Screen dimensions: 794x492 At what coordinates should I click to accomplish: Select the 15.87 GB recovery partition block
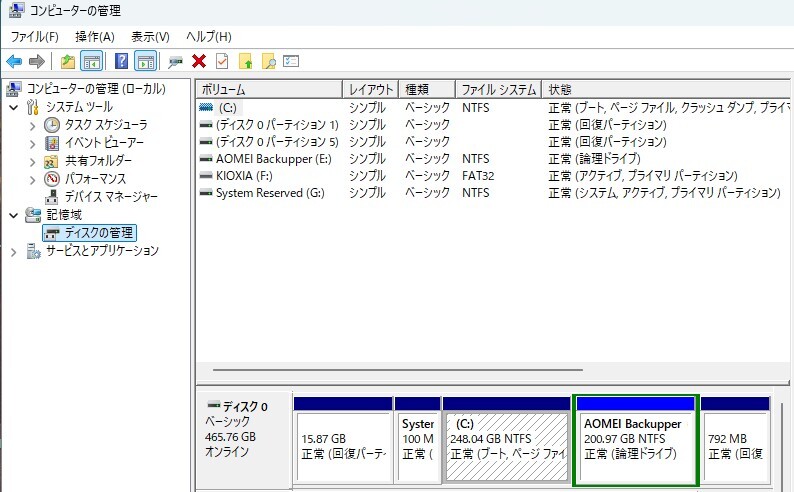pos(343,440)
